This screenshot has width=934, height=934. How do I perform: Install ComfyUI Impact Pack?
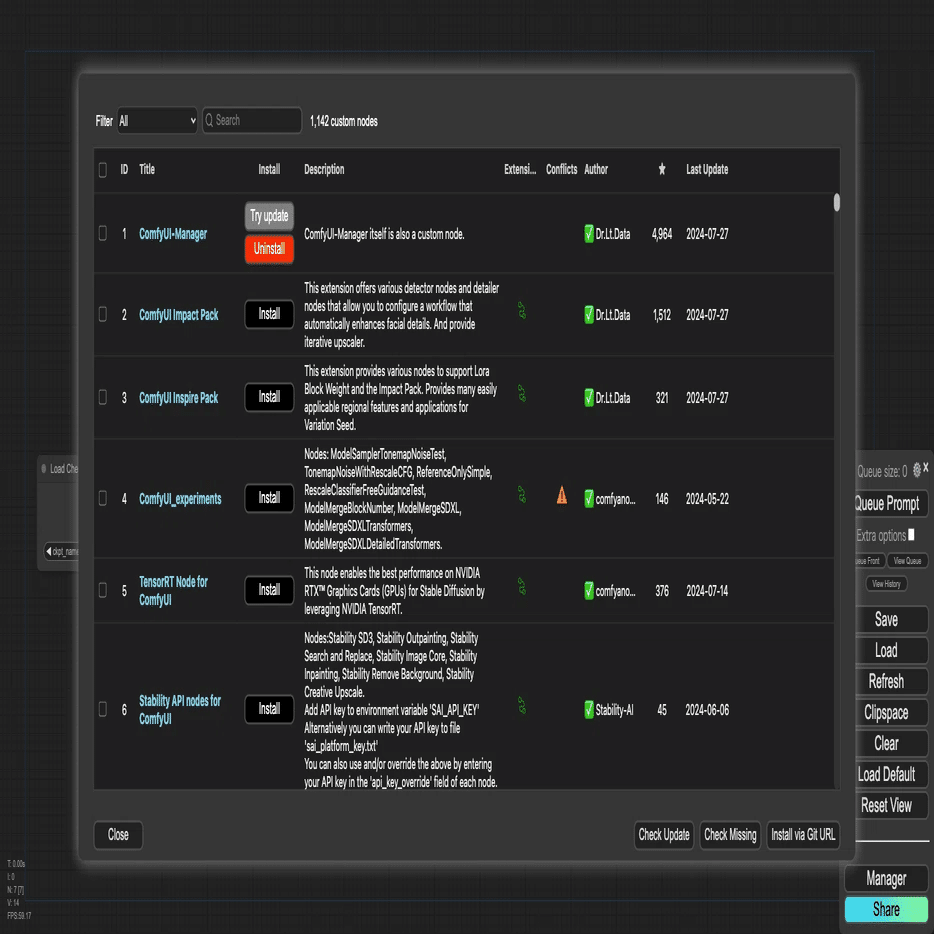point(269,314)
